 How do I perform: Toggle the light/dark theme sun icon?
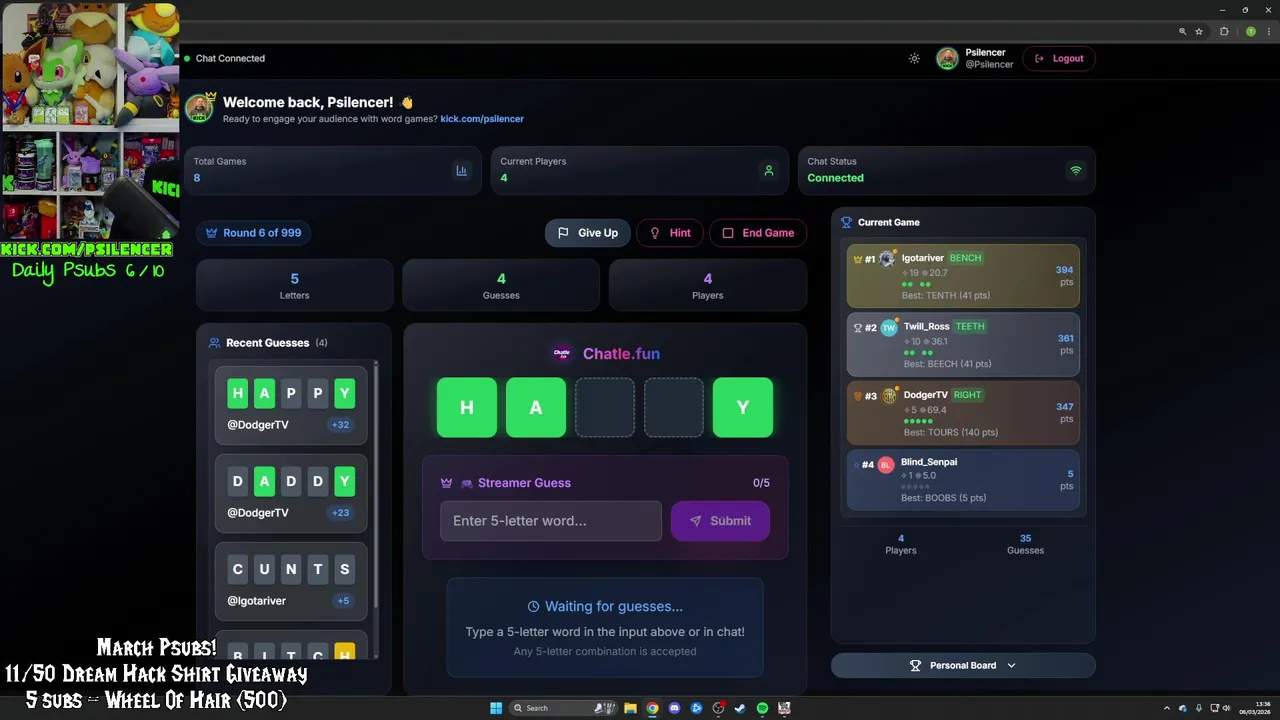pyautogui.click(x=914, y=58)
